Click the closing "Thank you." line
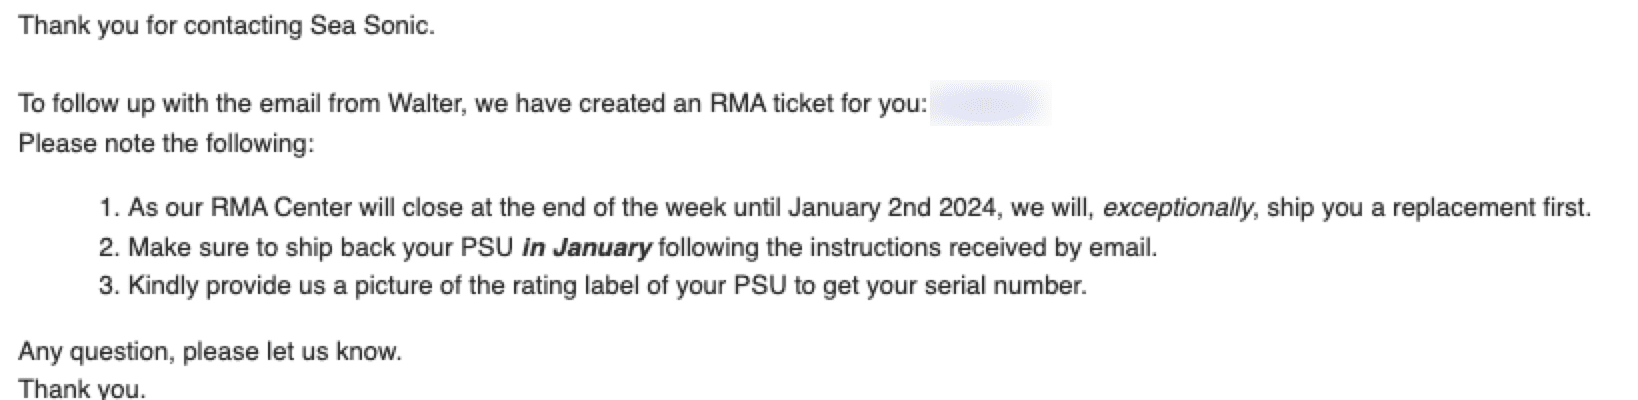1638x400 pixels. pos(82,389)
